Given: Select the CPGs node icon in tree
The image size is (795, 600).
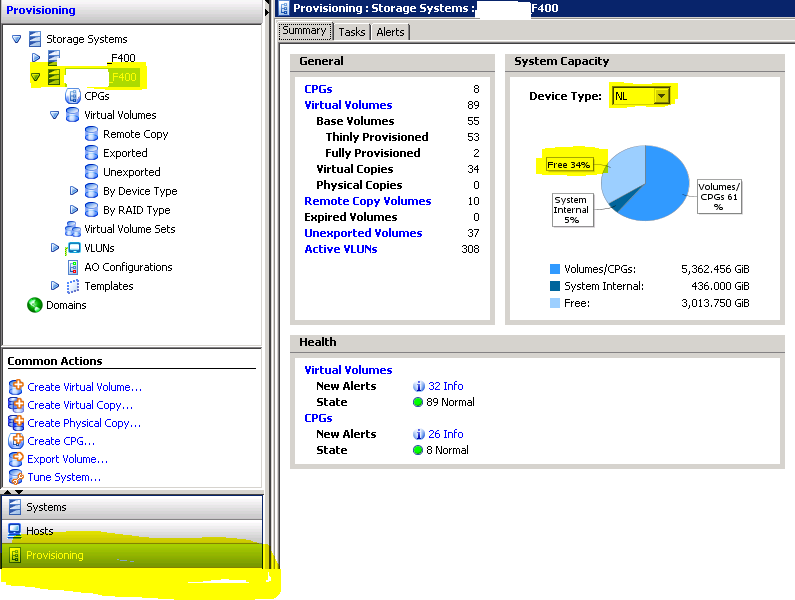Looking at the screenshot, I should [73, 96].
